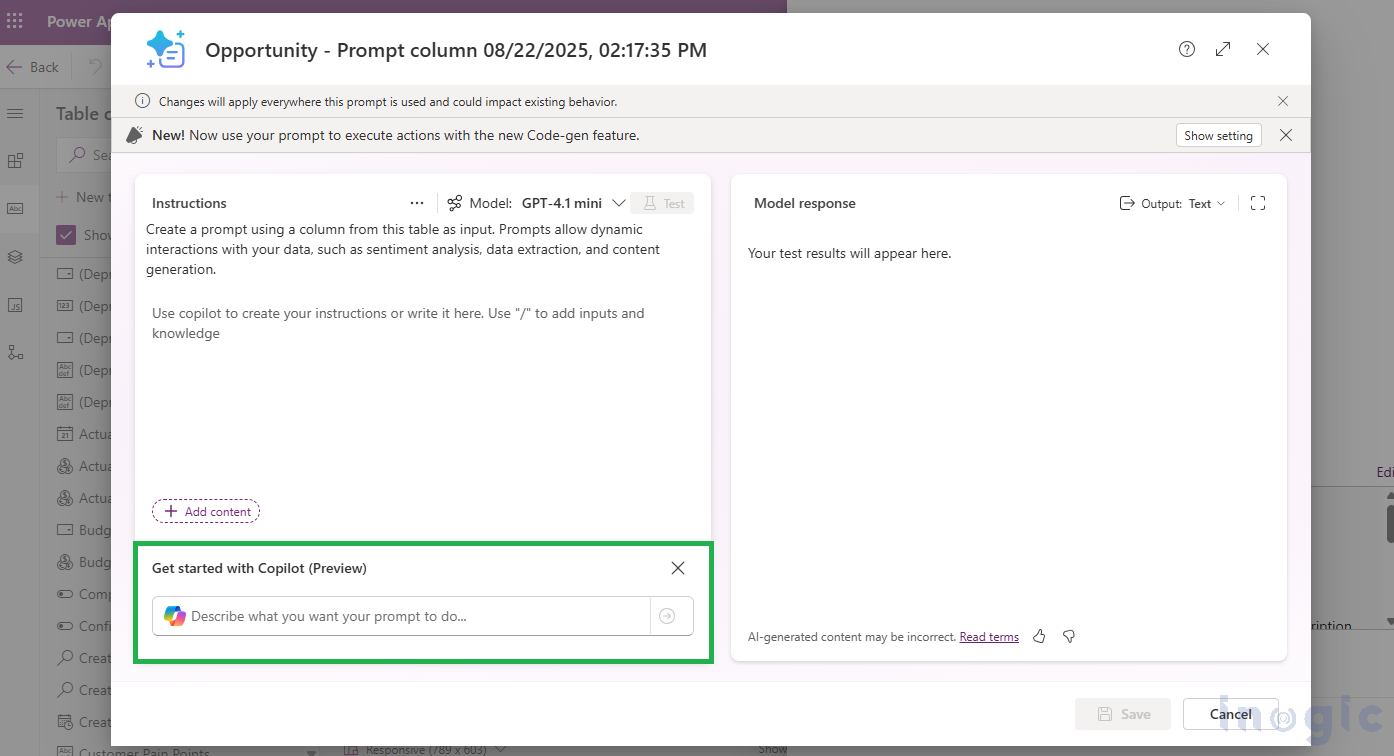Image resolution: width=1394 pixels, height=756 pixels.
Task: Toggle the hamburger menu in left sidebar
Action: click(15, 113)
